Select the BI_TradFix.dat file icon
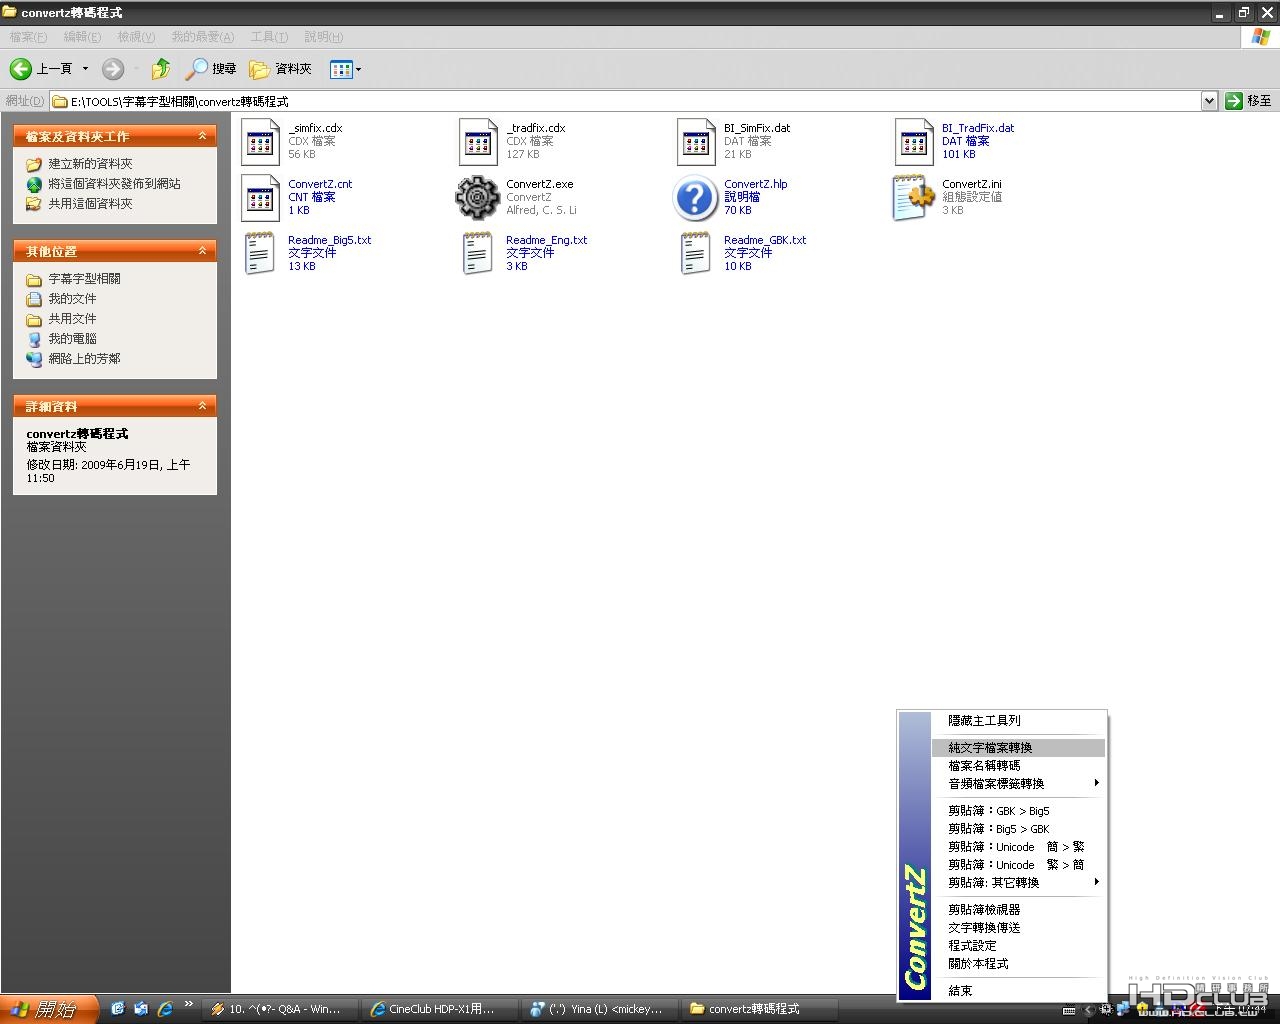 (x=913, y=141)
